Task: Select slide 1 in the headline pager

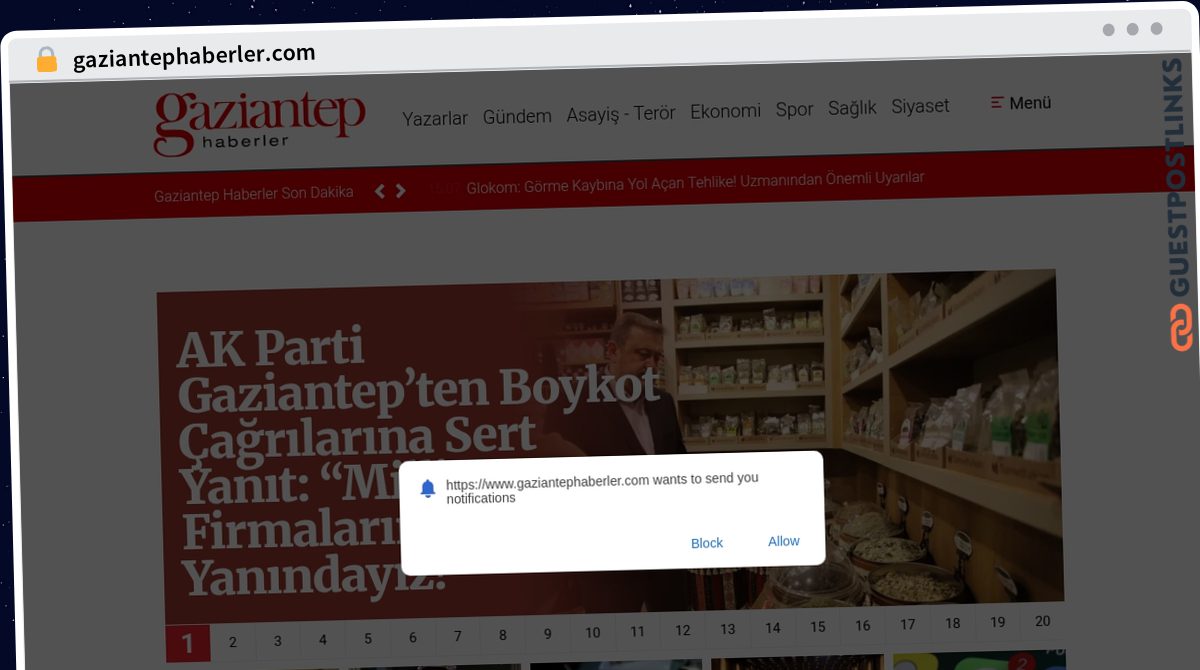Action: pos(188,643)
